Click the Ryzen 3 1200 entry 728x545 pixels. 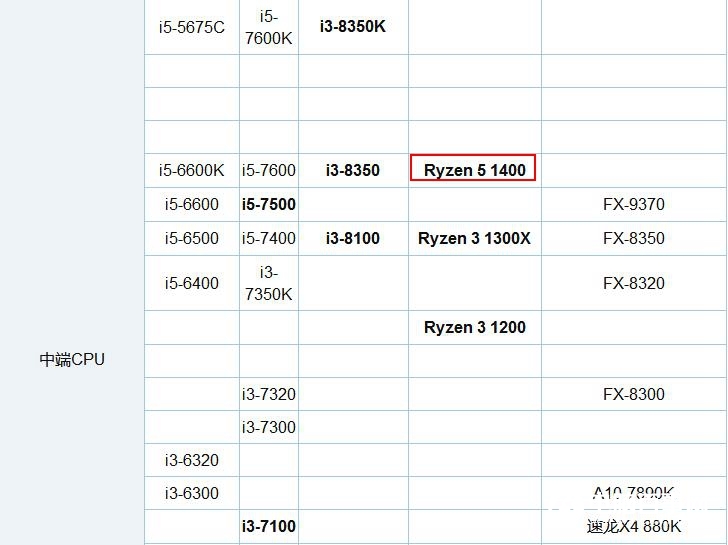tap(474, 327)
